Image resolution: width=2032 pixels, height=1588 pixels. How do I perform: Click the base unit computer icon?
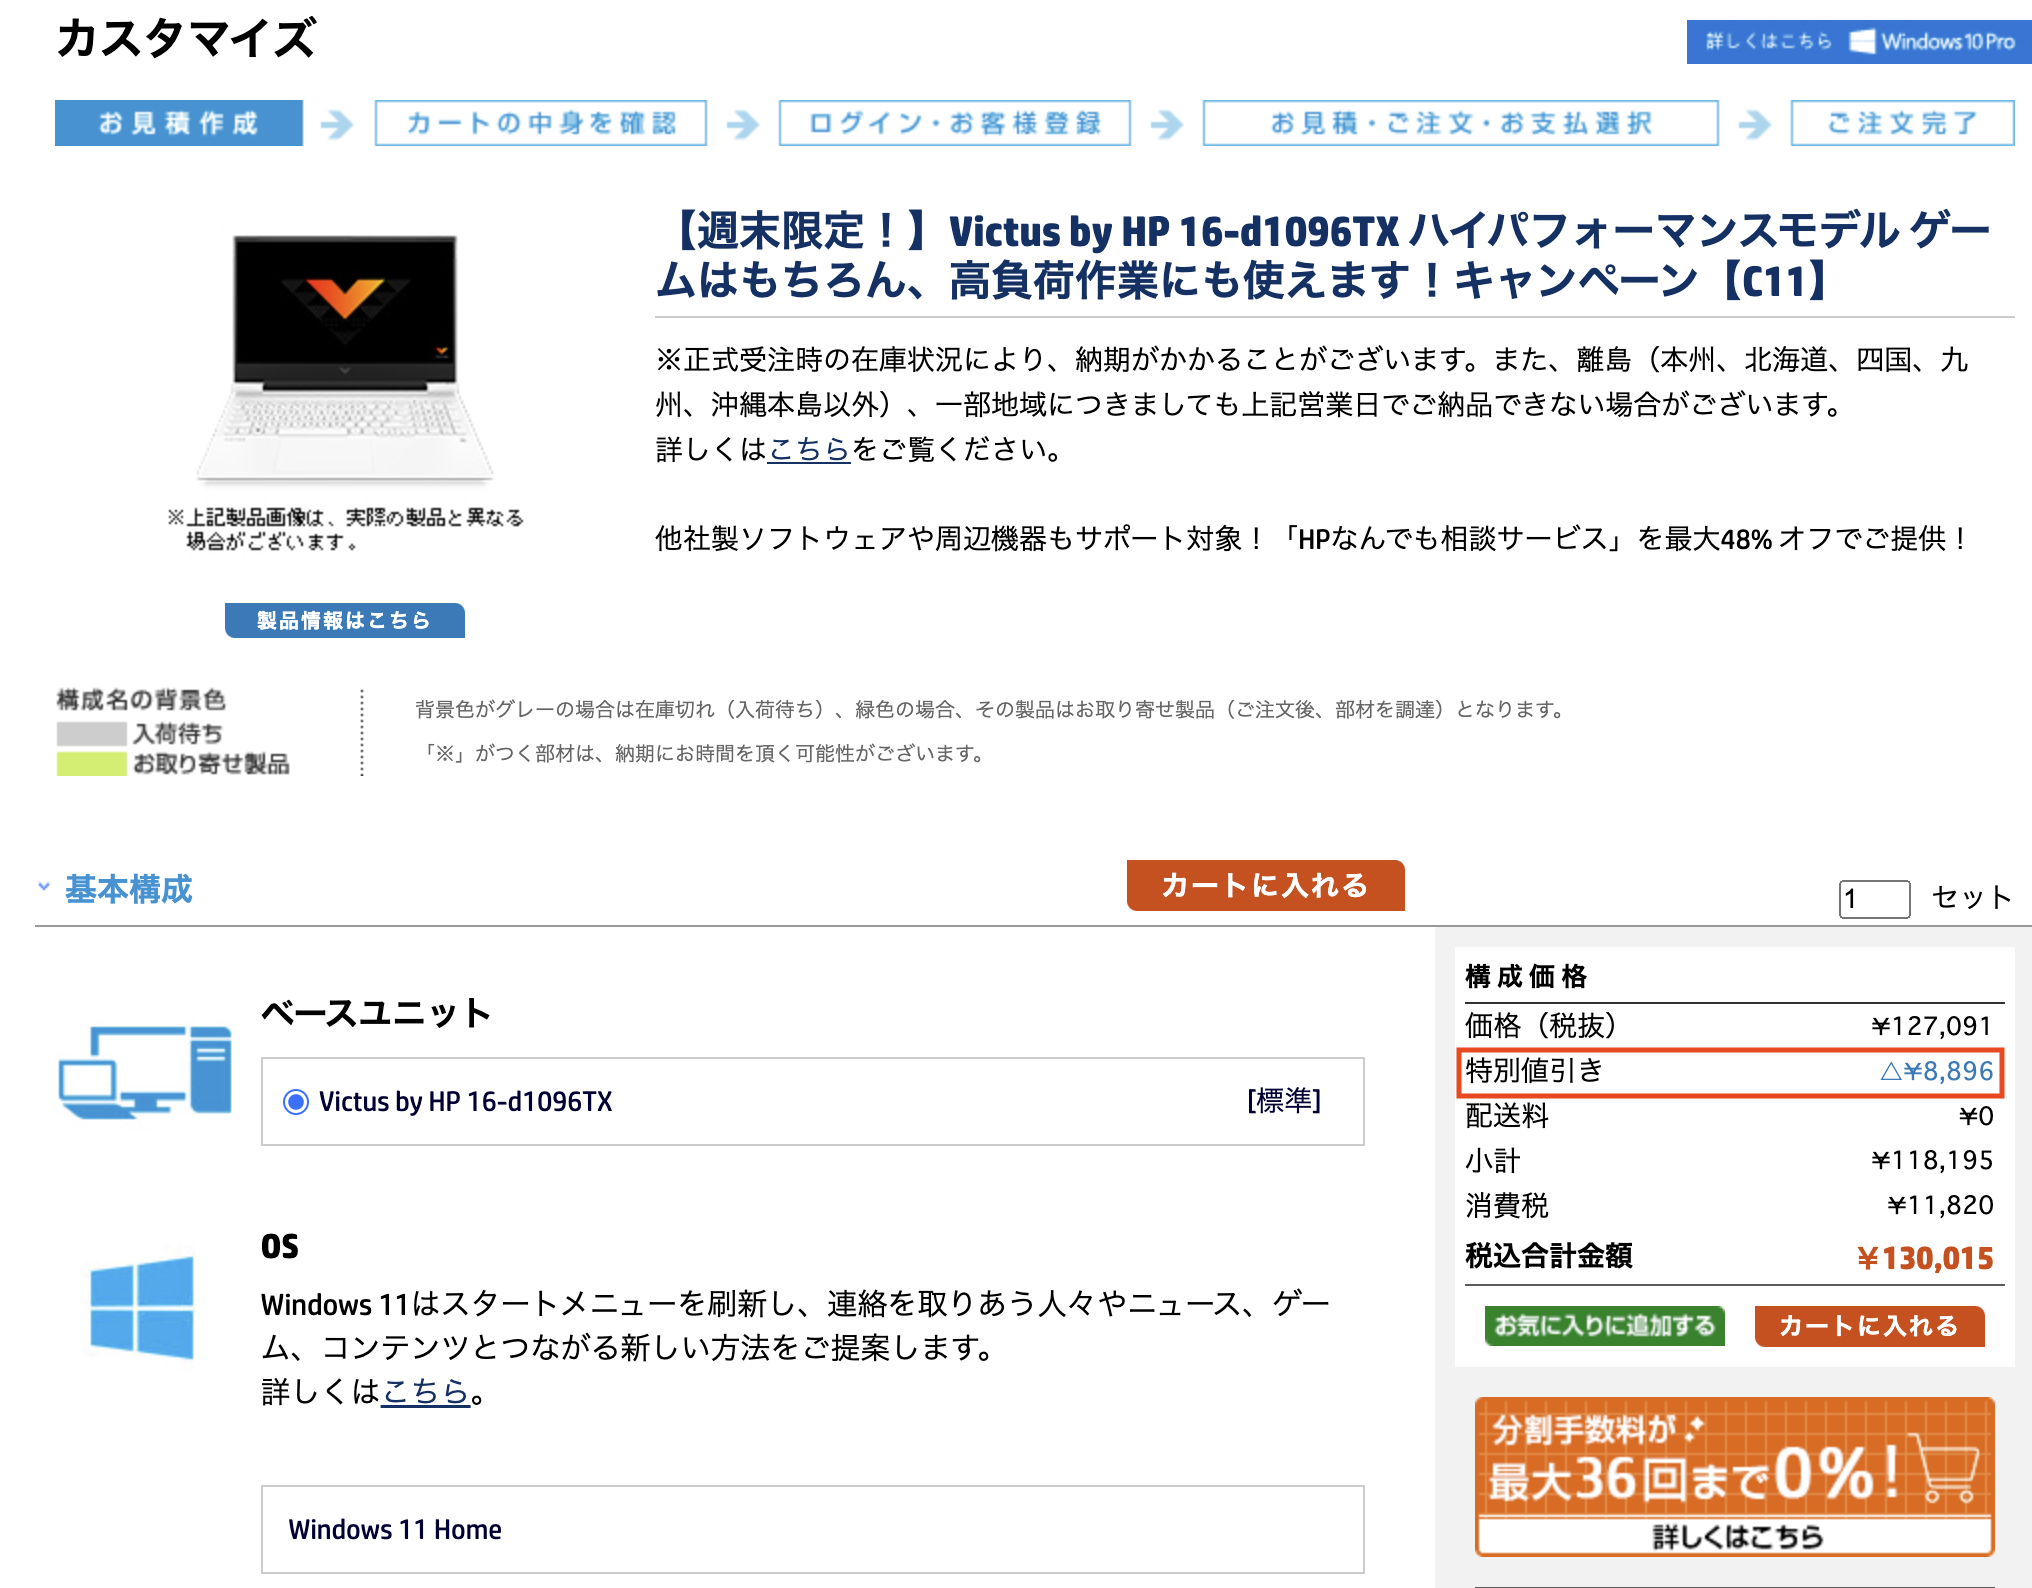coord(145,1072)
